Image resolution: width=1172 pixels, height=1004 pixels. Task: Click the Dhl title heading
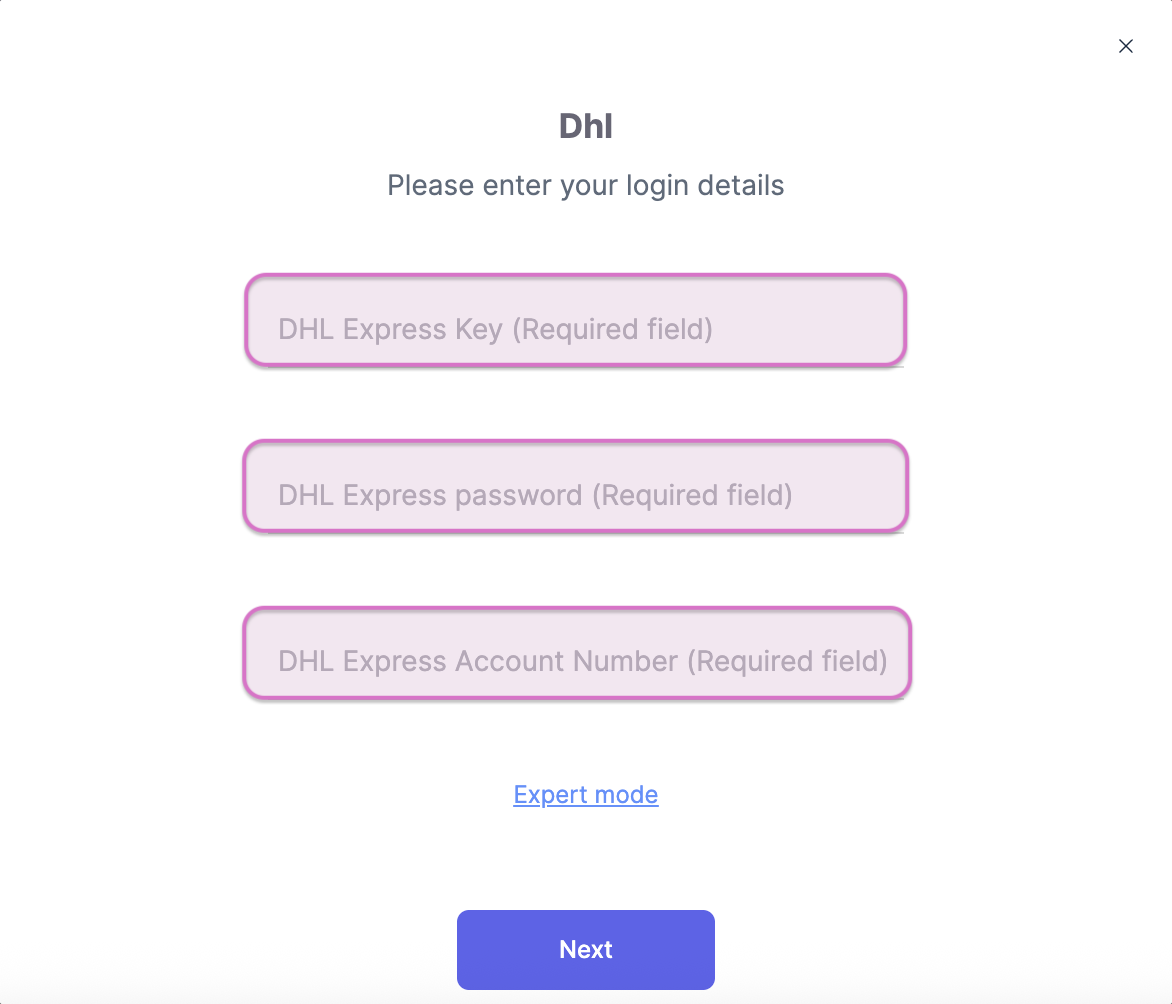click(585, 125)
